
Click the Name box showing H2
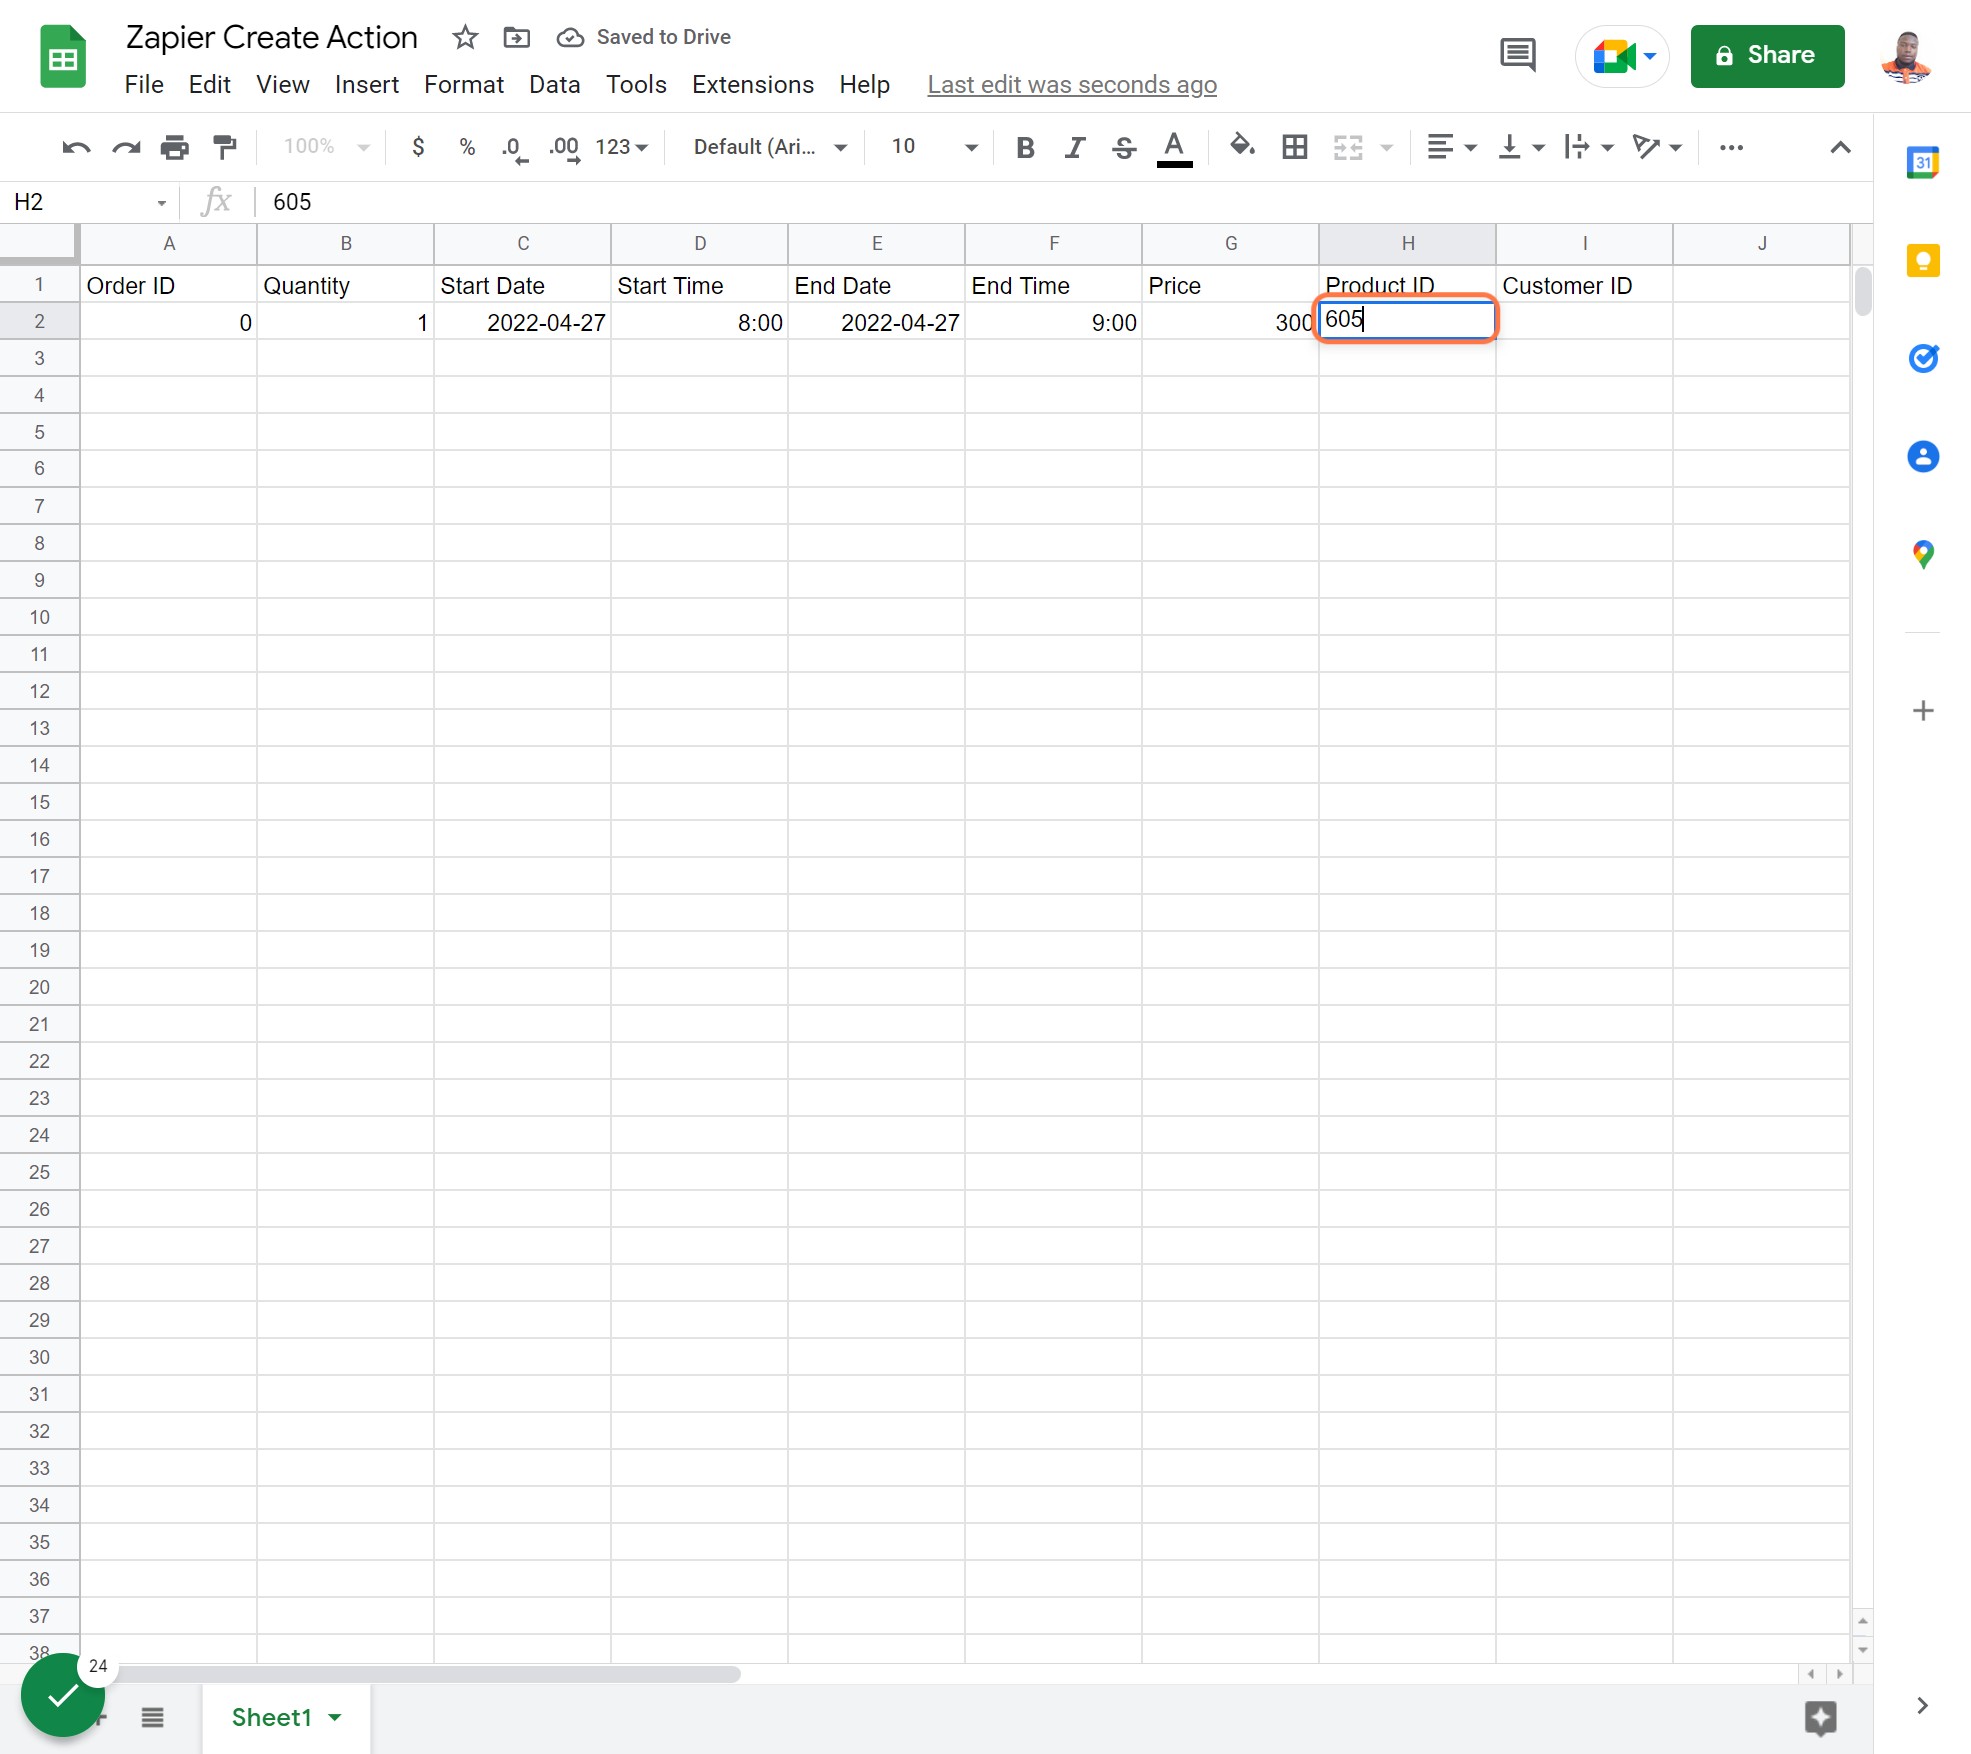coord(88,203)
